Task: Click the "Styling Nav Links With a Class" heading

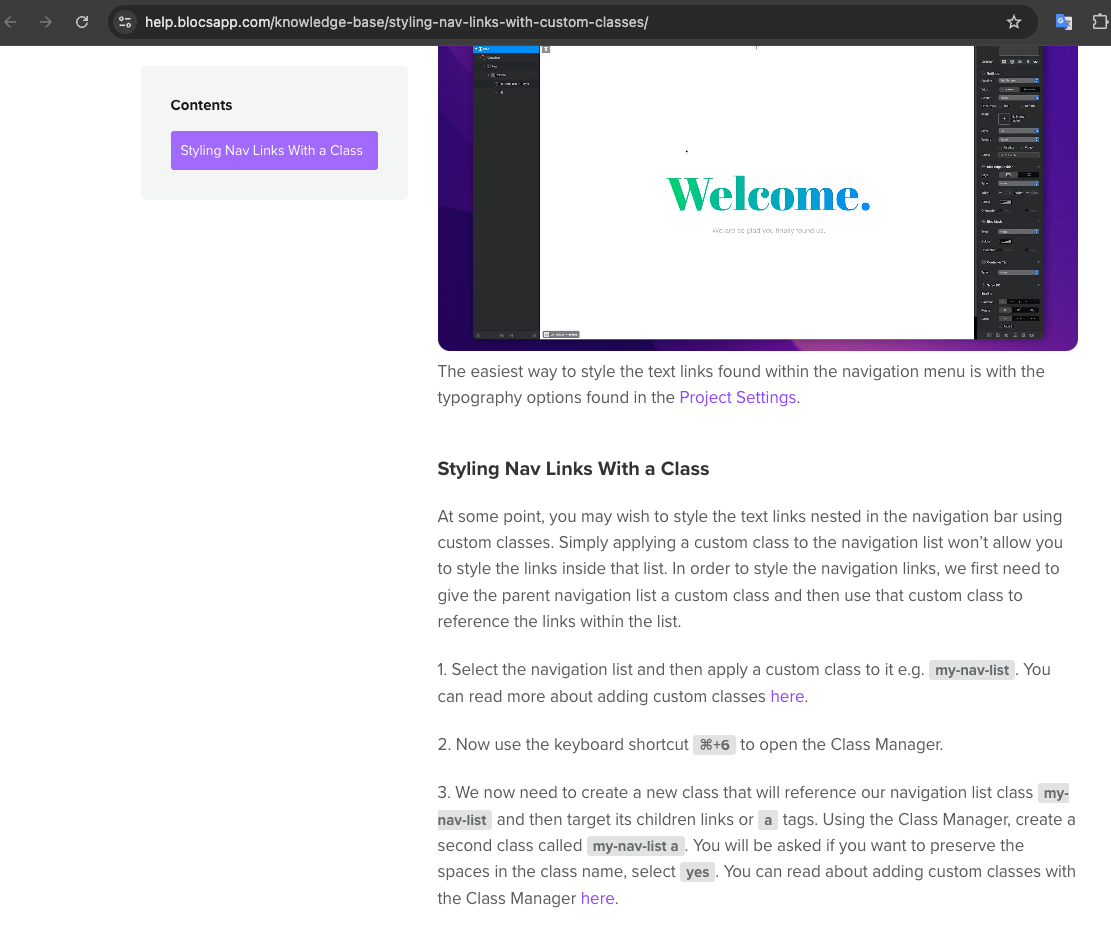Action: tap(573, 469)
